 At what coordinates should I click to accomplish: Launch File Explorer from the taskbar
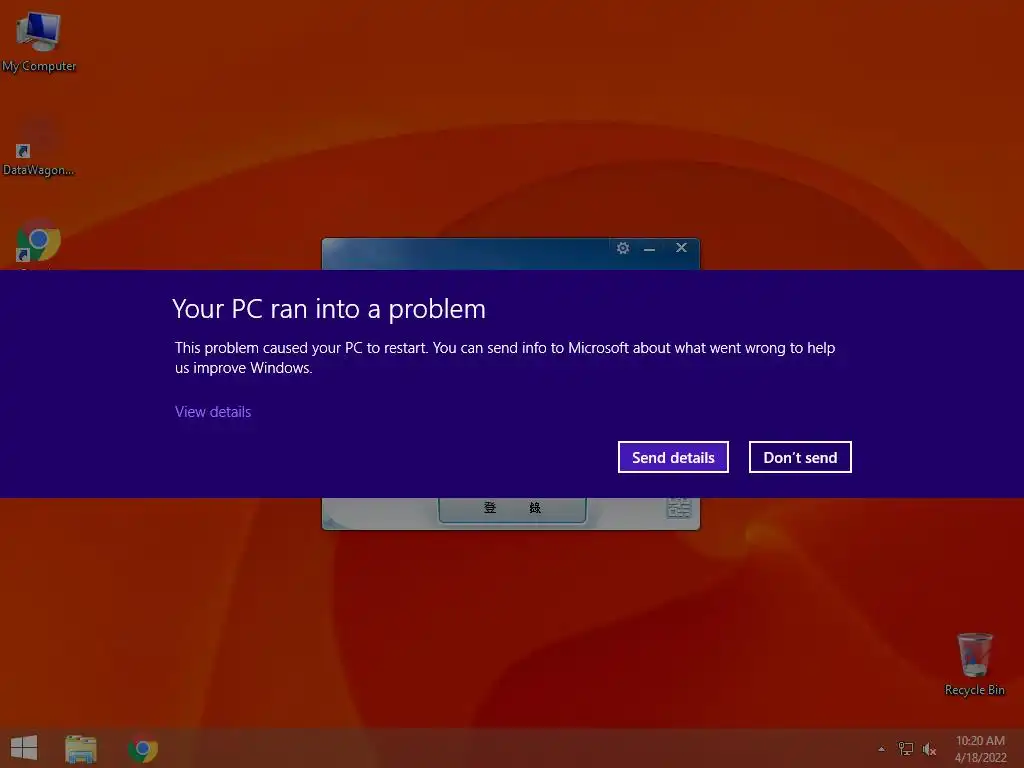coord(81,748)
